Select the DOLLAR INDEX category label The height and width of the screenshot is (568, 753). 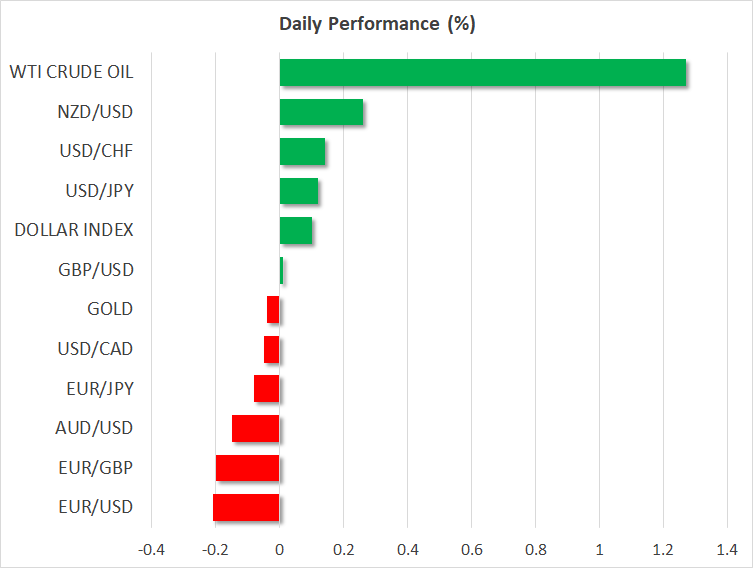tap(74, 230)
